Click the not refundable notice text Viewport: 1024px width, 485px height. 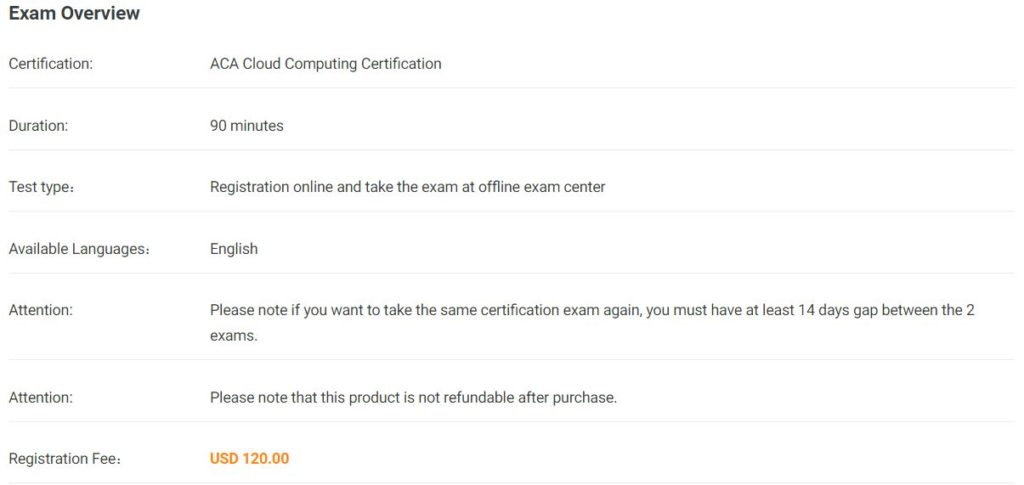pos(413,398)
